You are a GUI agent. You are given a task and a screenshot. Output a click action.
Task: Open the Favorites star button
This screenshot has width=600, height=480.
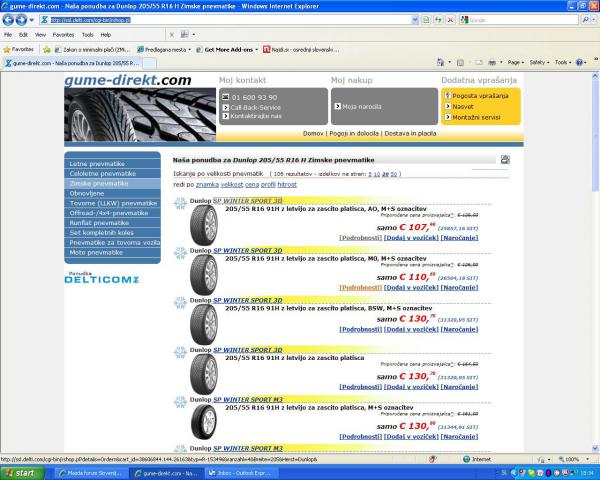pyautogui.click(x=18, y=49)
